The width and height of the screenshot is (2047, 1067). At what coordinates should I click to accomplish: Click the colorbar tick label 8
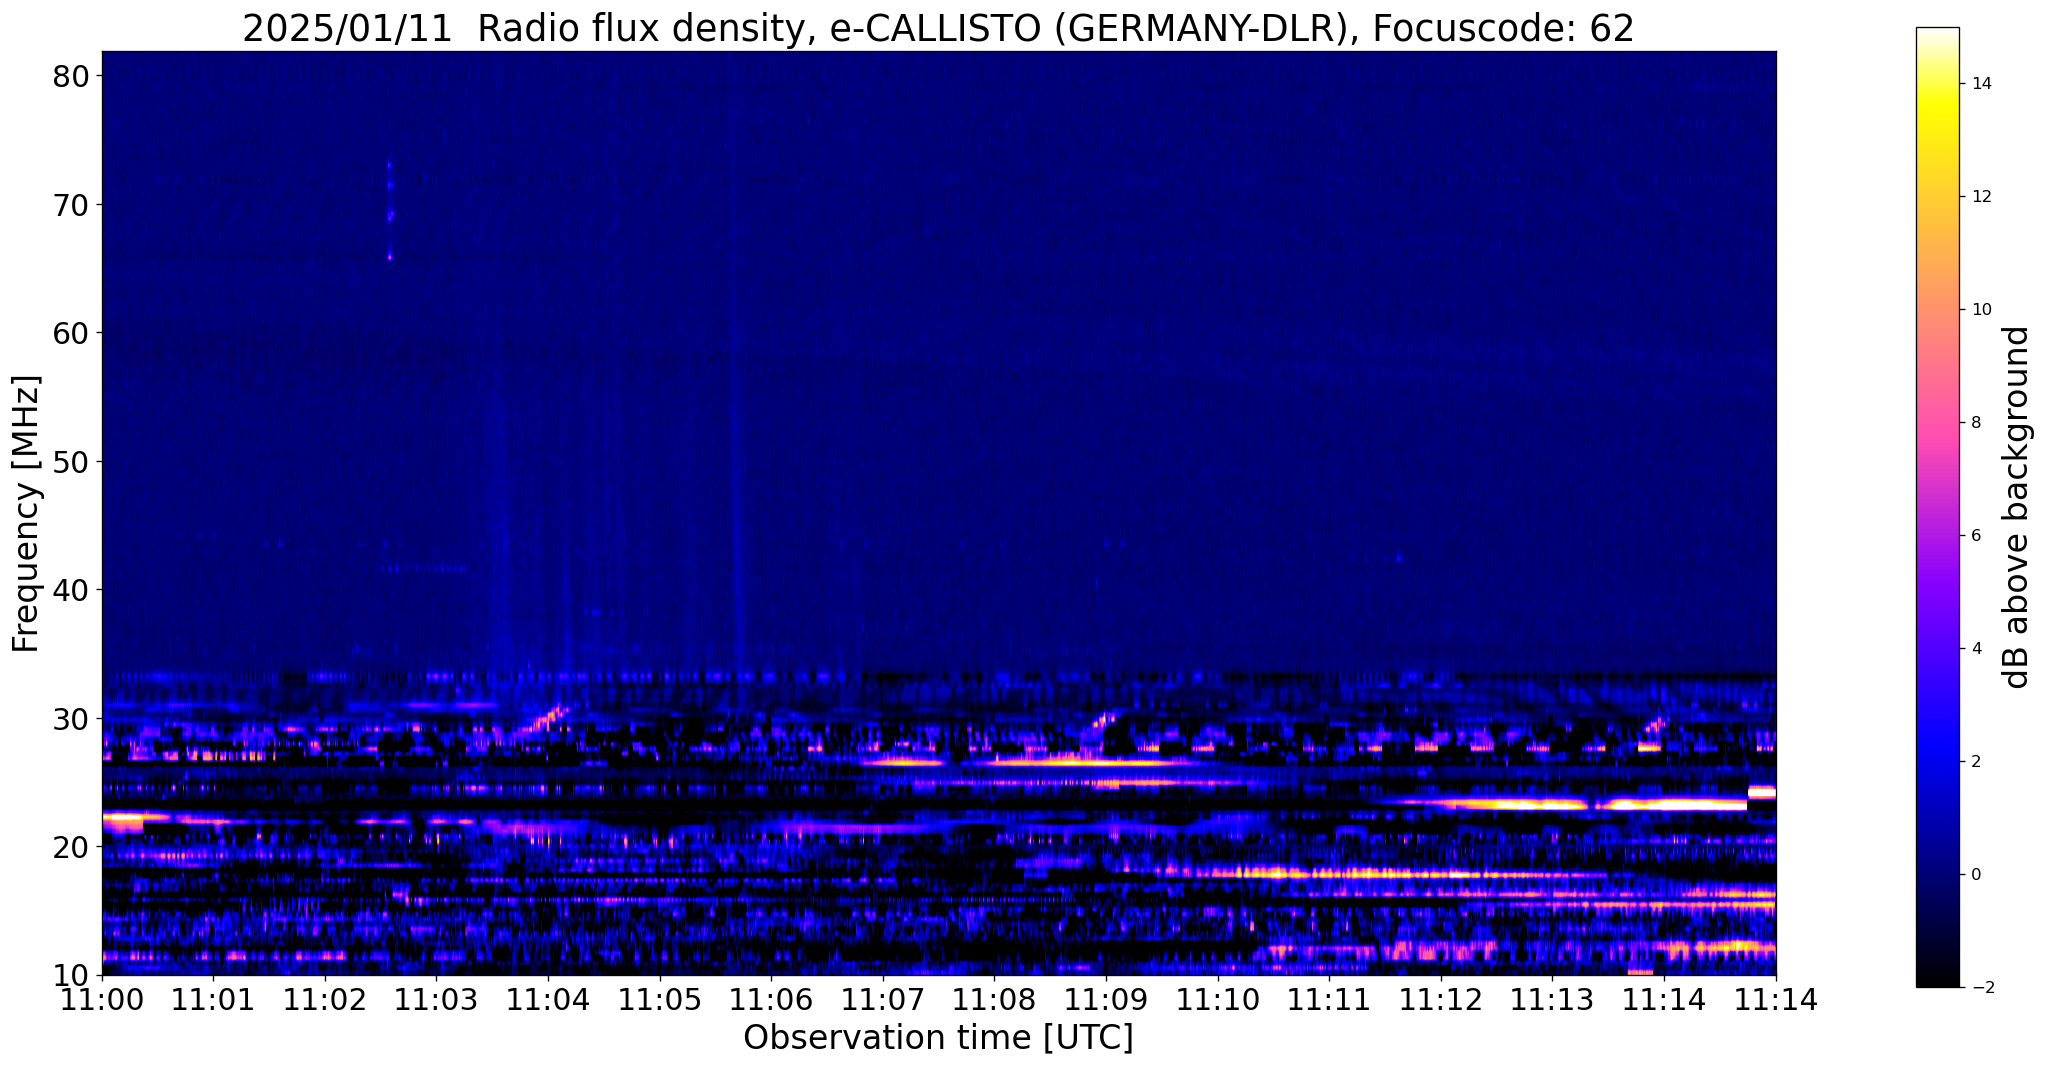(1975, 423)
